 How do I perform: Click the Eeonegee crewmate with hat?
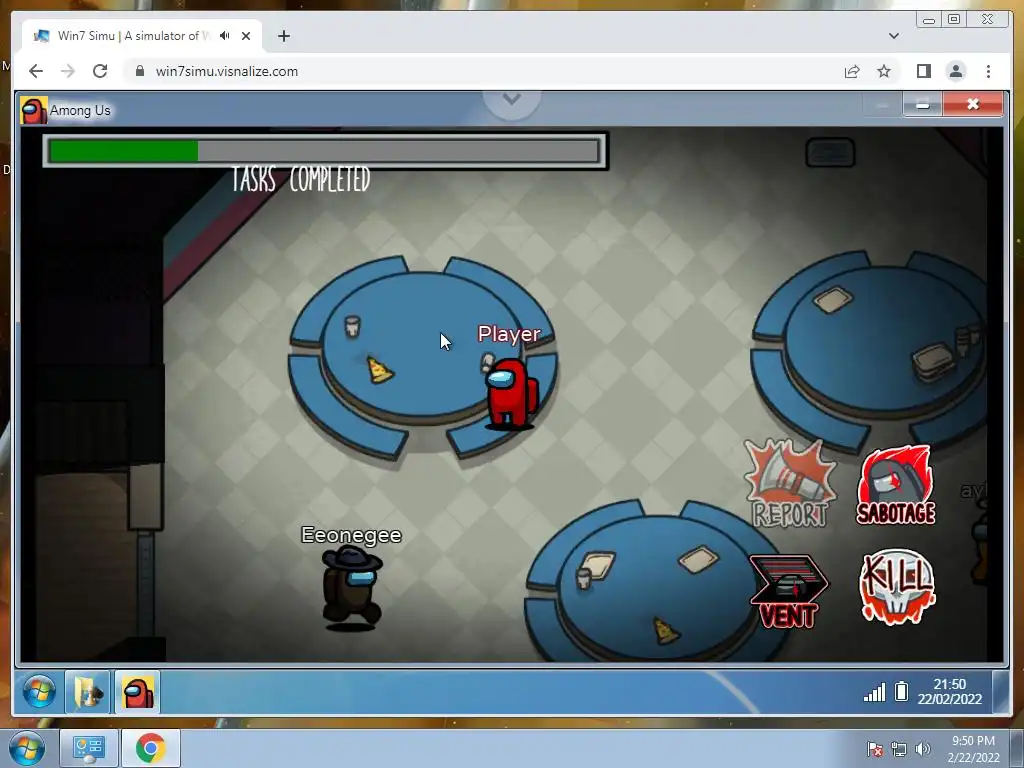[351, 588]
